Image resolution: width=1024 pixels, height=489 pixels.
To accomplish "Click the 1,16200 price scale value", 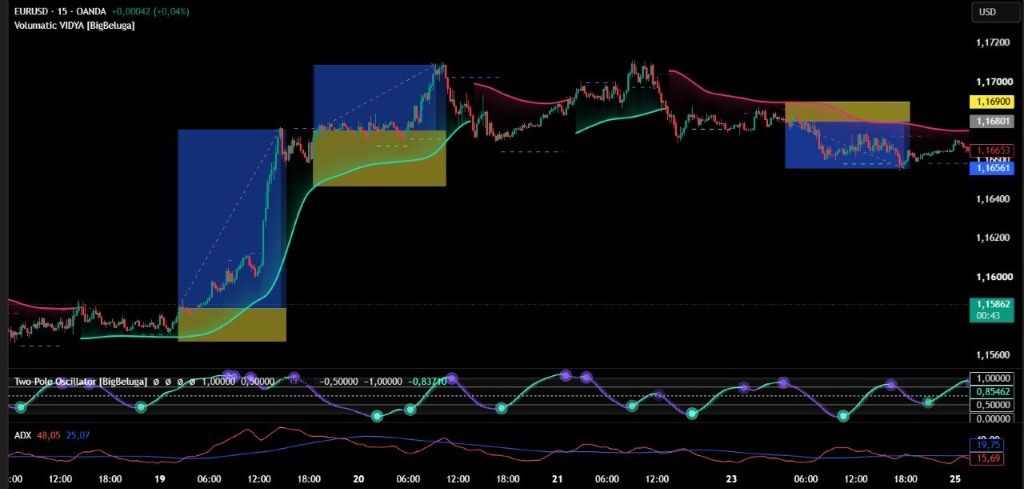I will 991,238.
